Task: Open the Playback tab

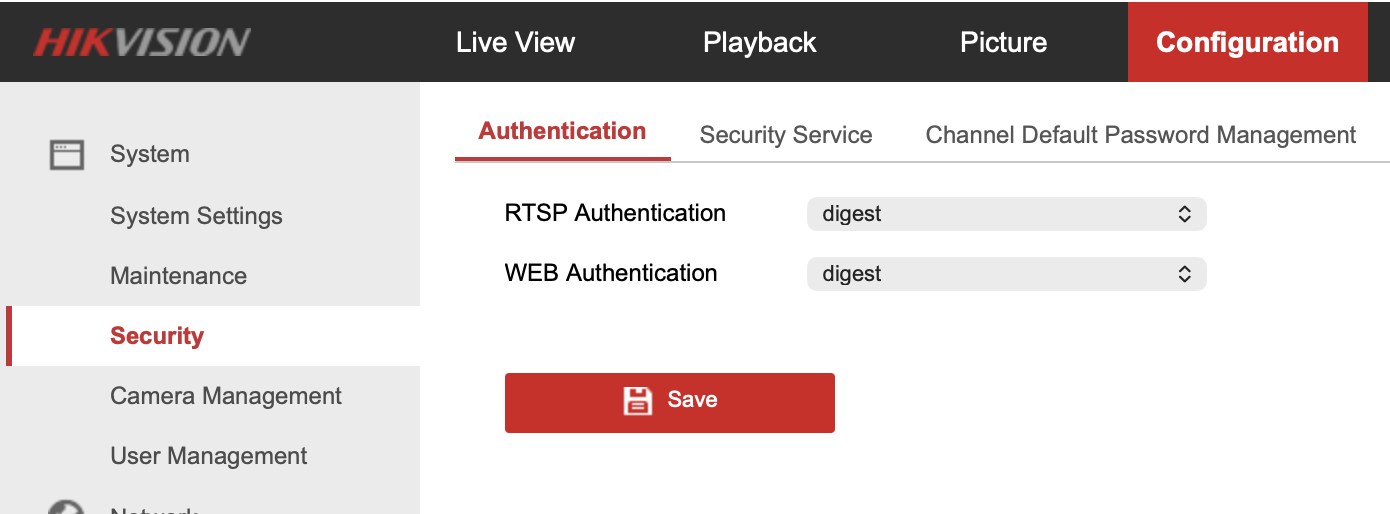Action: [x=760, y=42]
